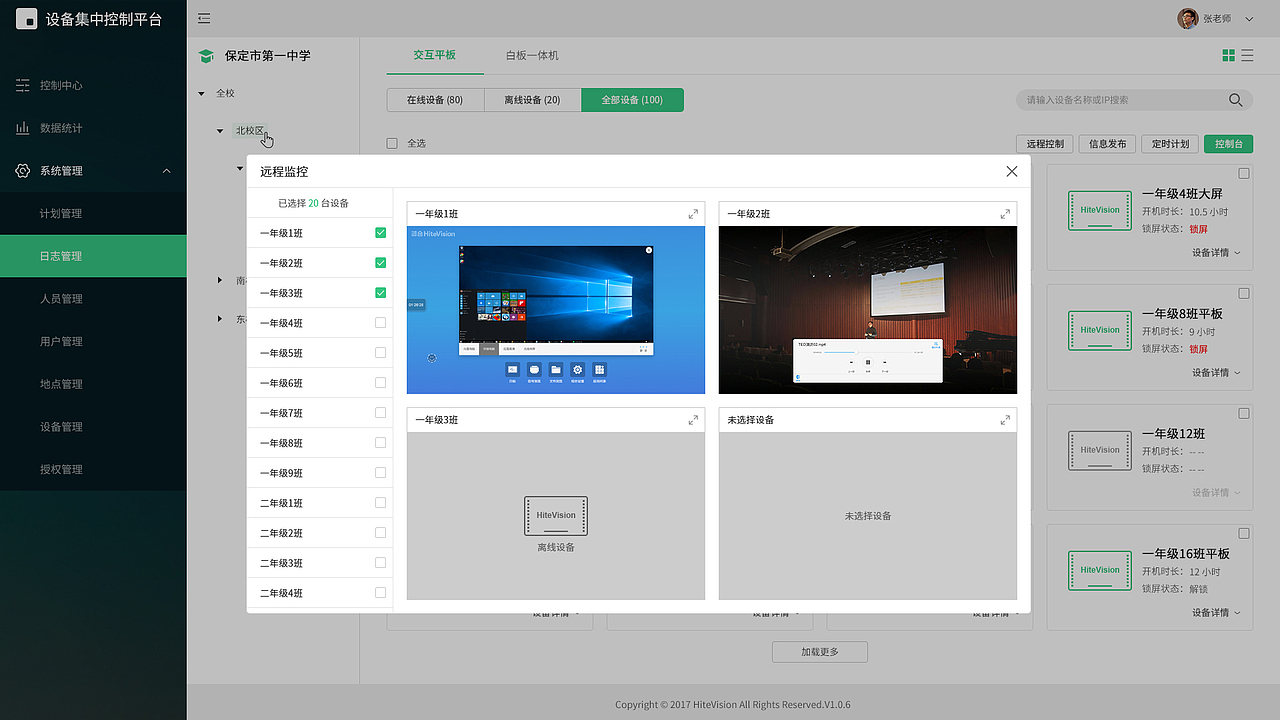Click the search magnifier icon

(x=1235, y=100)
